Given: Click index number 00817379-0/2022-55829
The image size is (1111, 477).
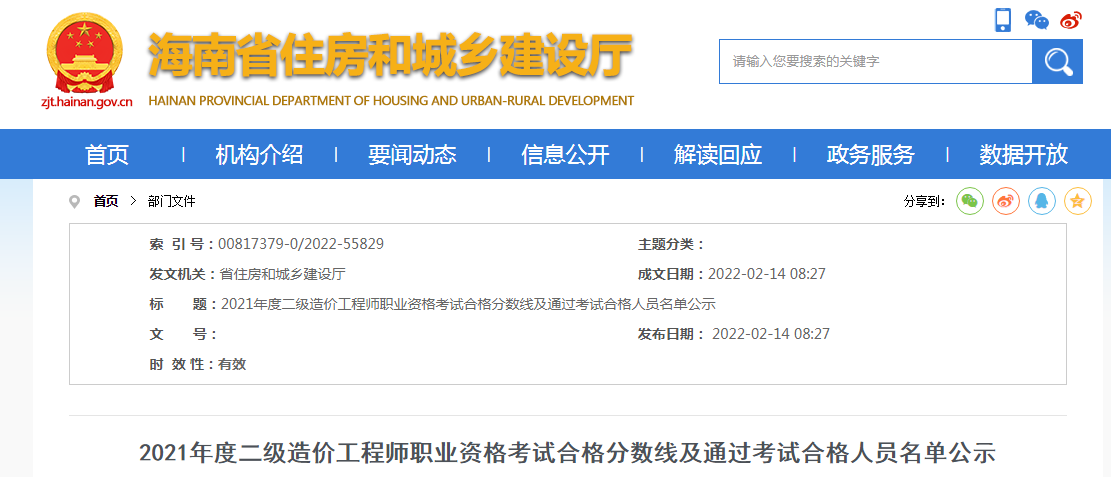Looking at the screenshot, I should pos(301,245).
